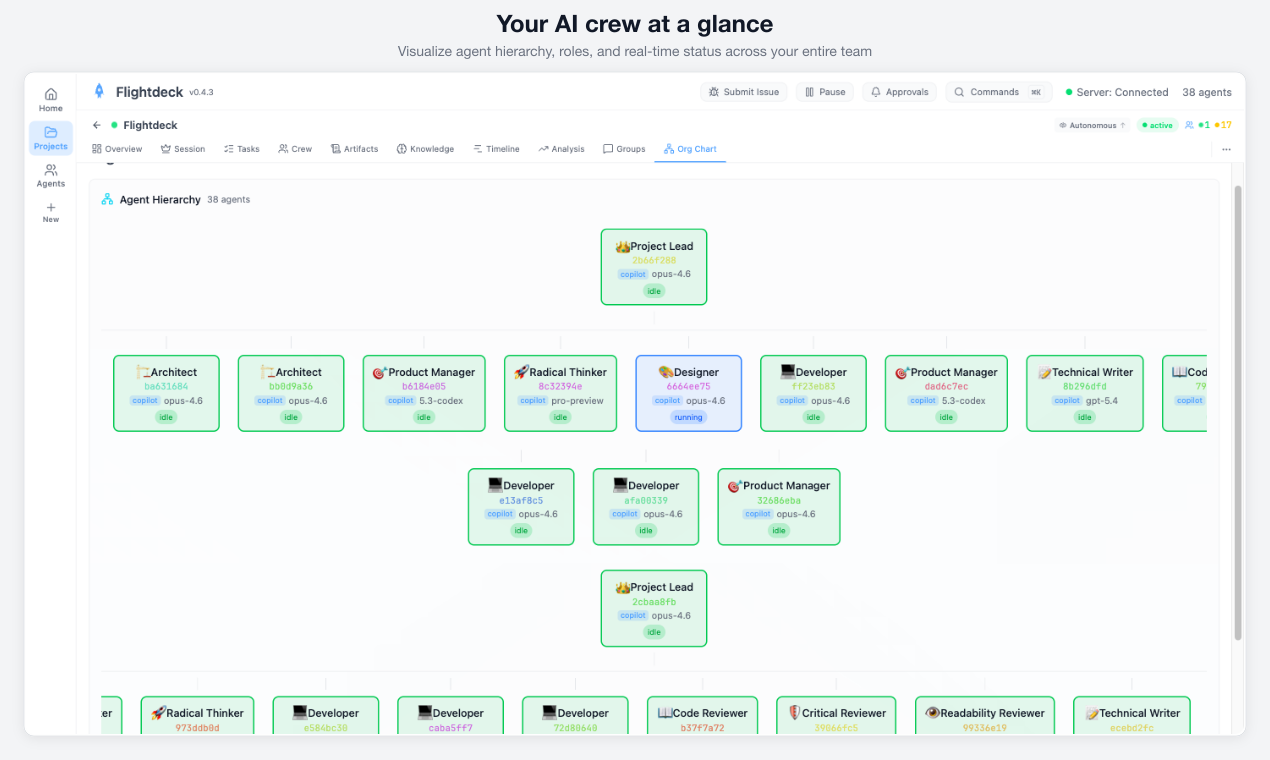Click the Agent Hierarchy icon
Viewport: 1270px width, 760px height.
(x=107, y=199)
